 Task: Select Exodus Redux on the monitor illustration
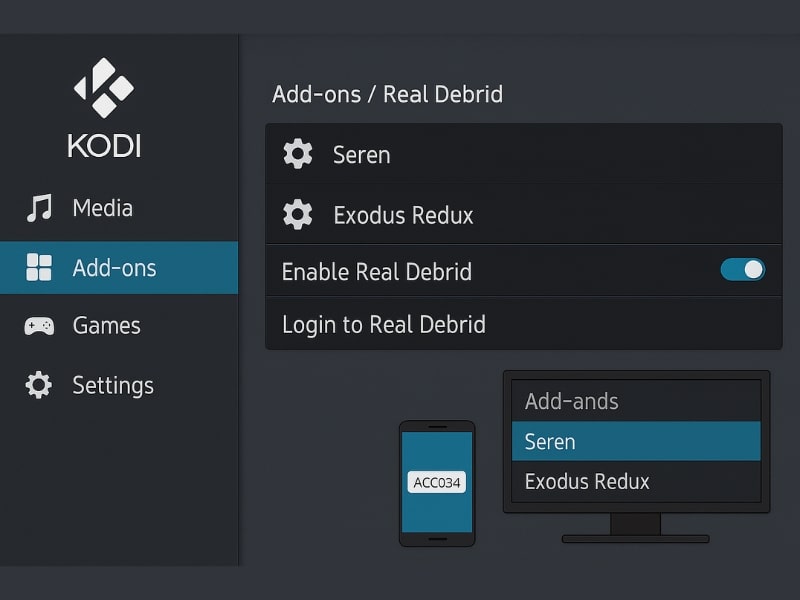click(636, 481)
